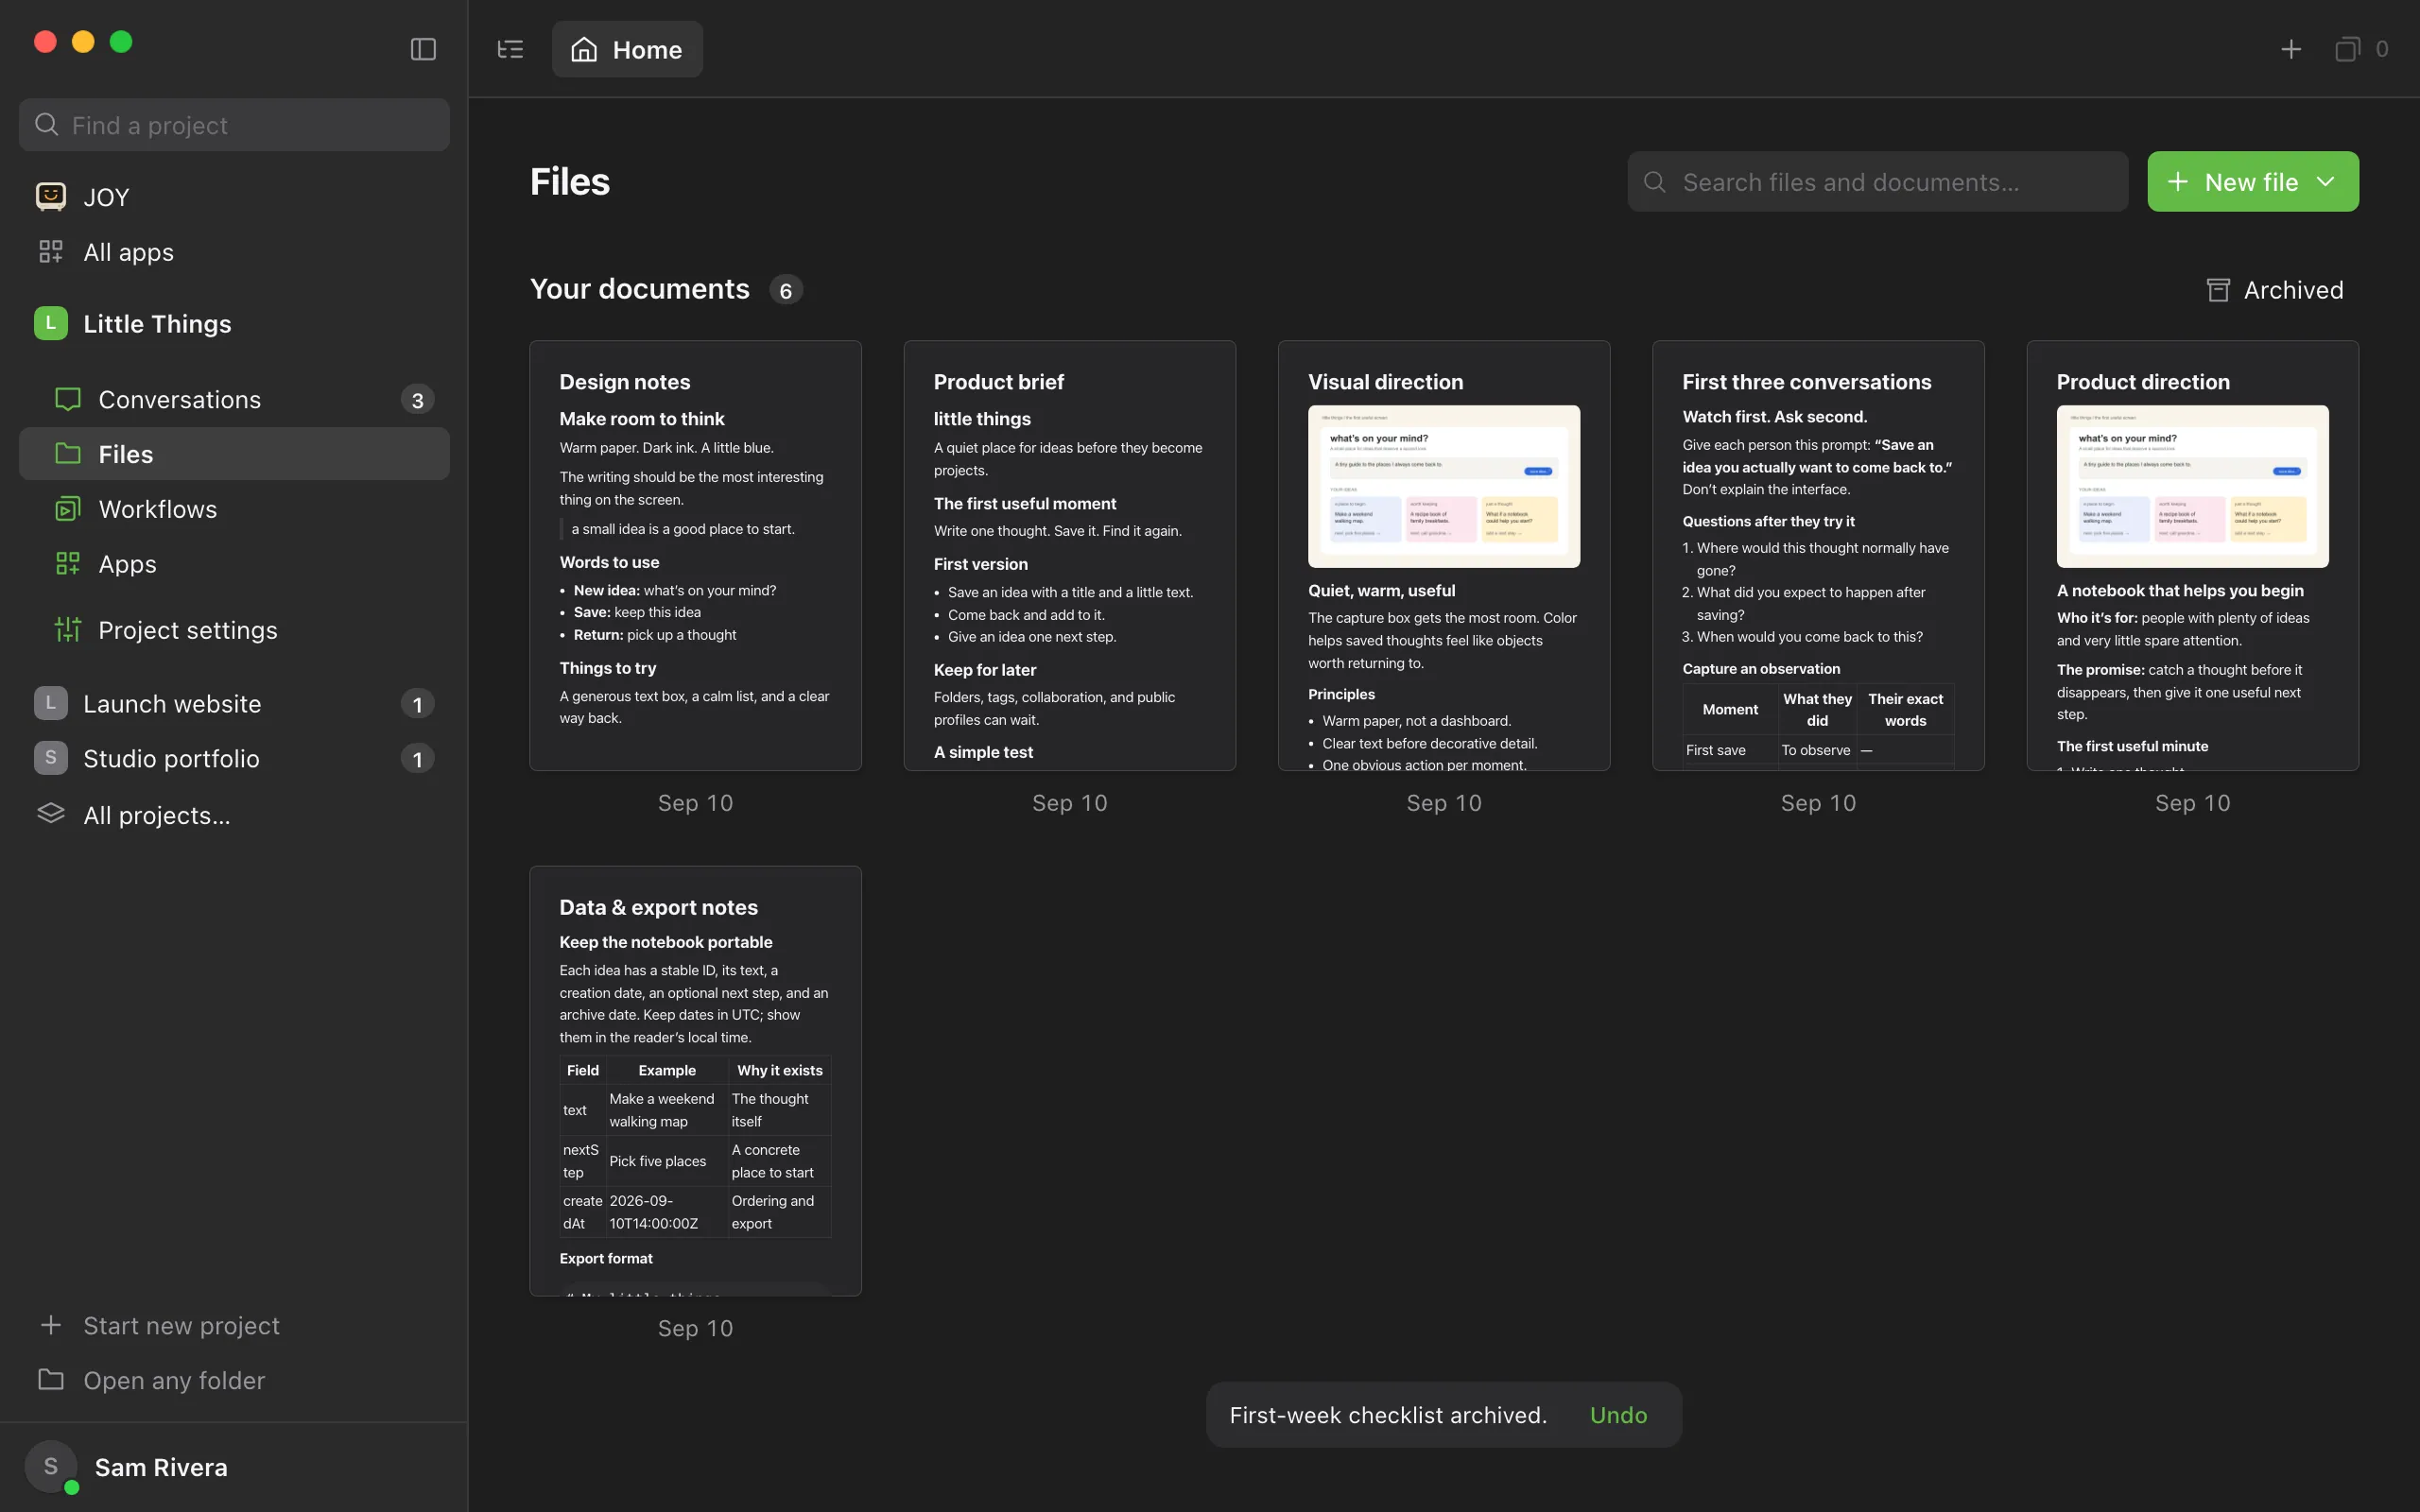
Task: Open the JOY assistant icon
Action: (x=51, y=196)
